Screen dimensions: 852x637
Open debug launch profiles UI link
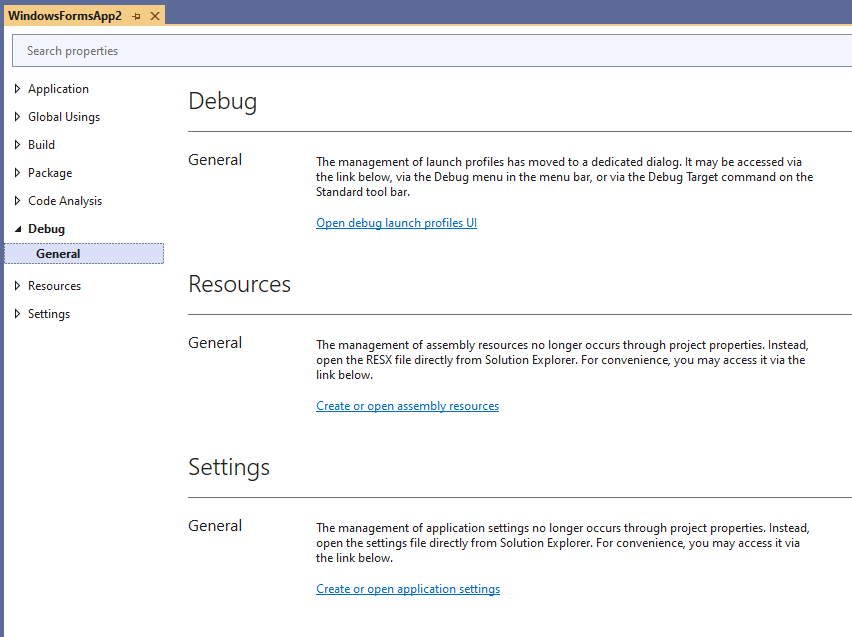coord(396,223)
